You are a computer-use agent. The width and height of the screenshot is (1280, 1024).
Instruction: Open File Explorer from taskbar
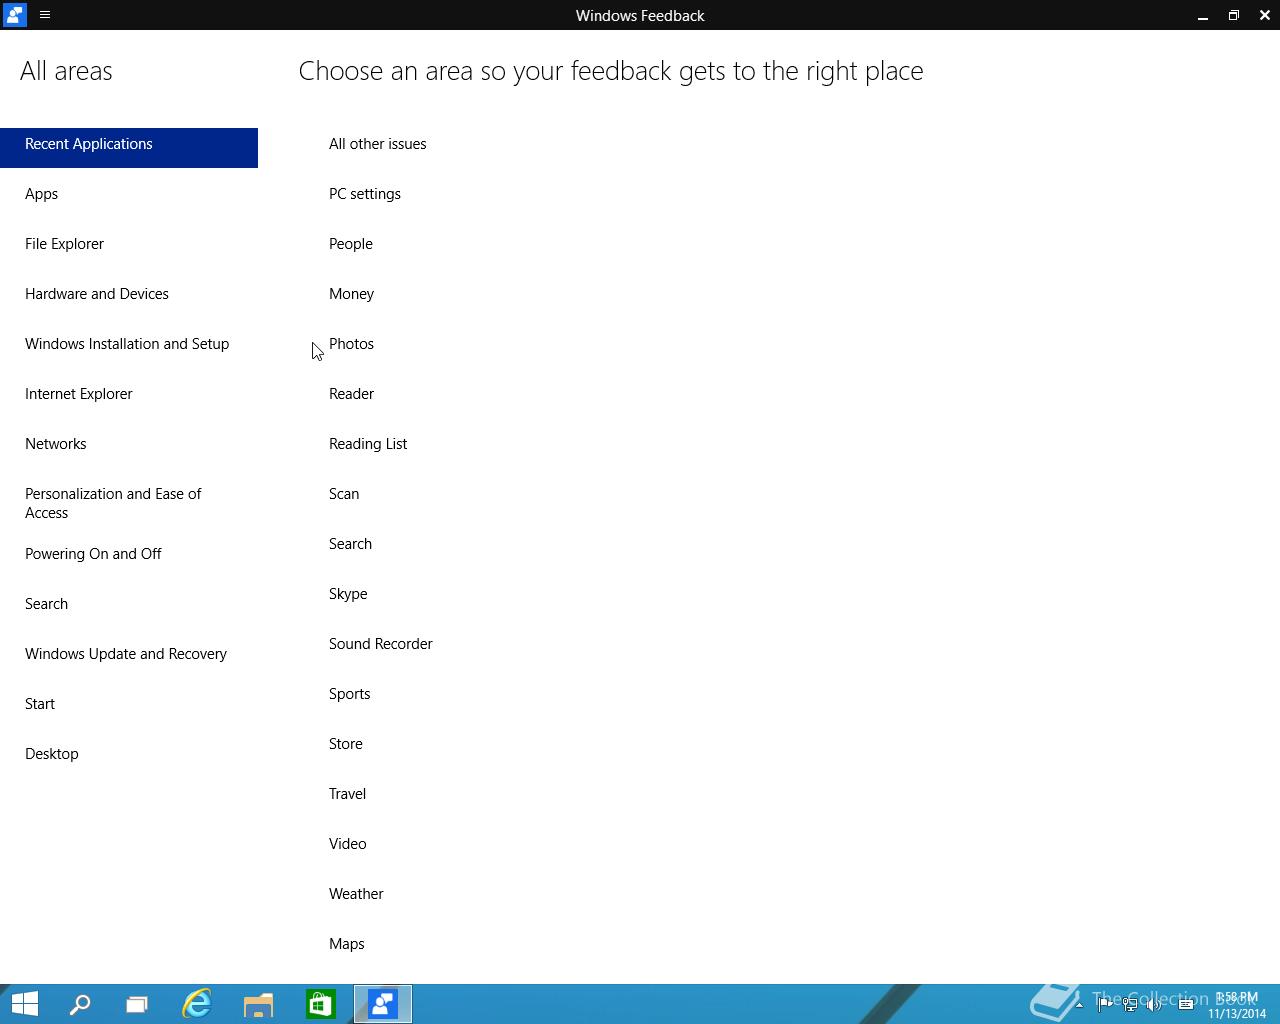[x=258, y=1004]
